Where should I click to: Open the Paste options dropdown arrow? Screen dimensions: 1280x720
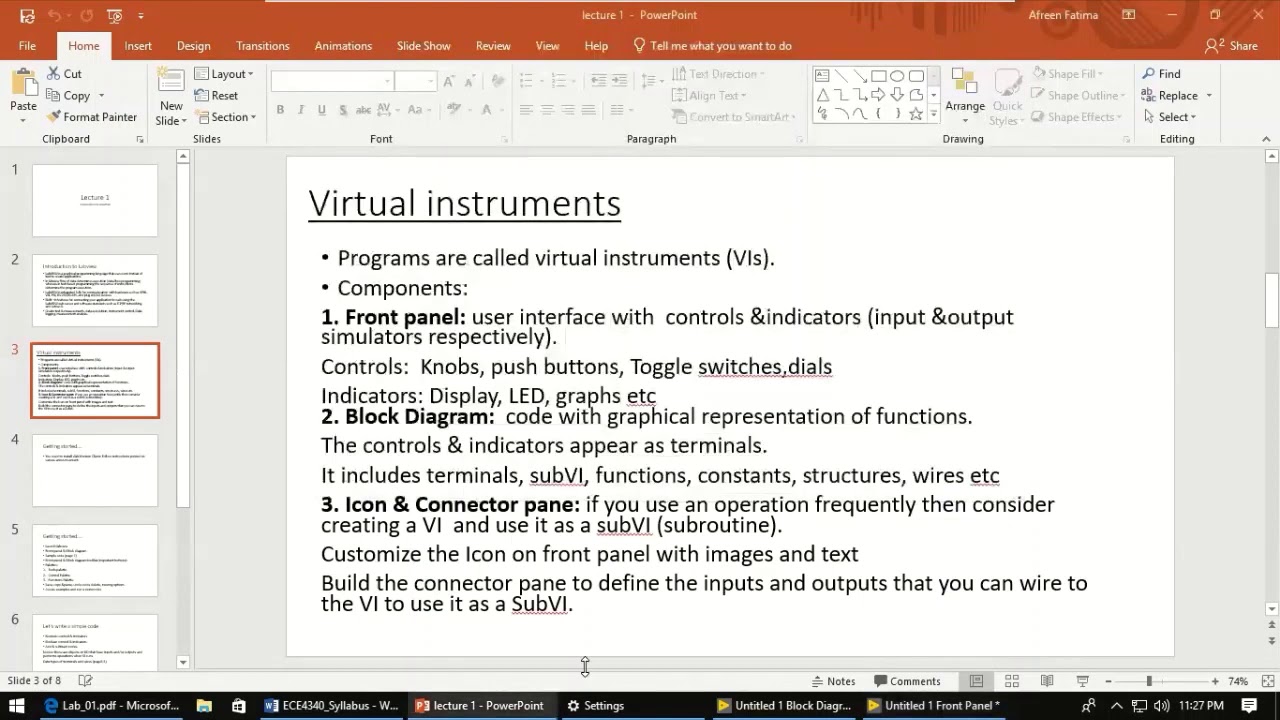[x=23, y=120]
